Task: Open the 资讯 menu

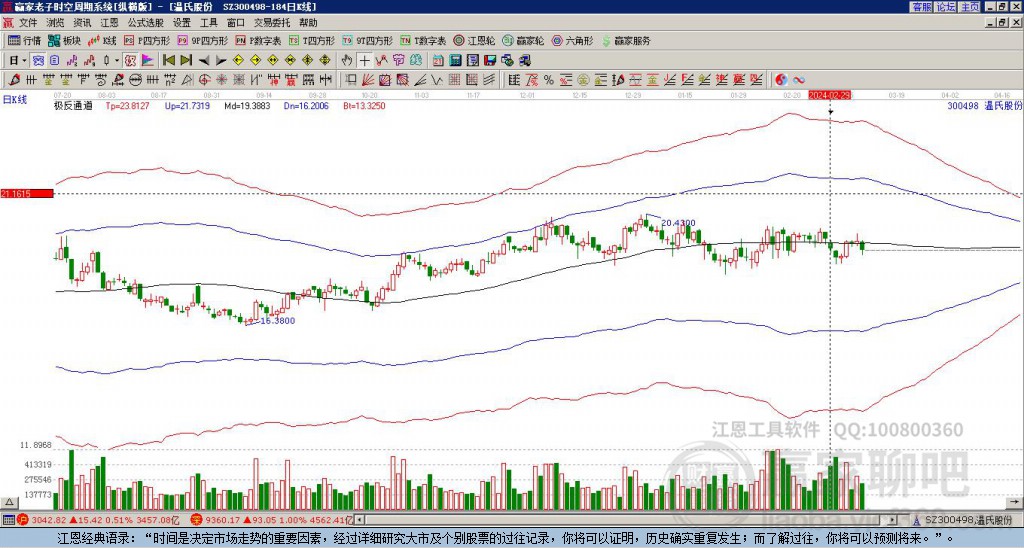Action: tap(82, 23)
